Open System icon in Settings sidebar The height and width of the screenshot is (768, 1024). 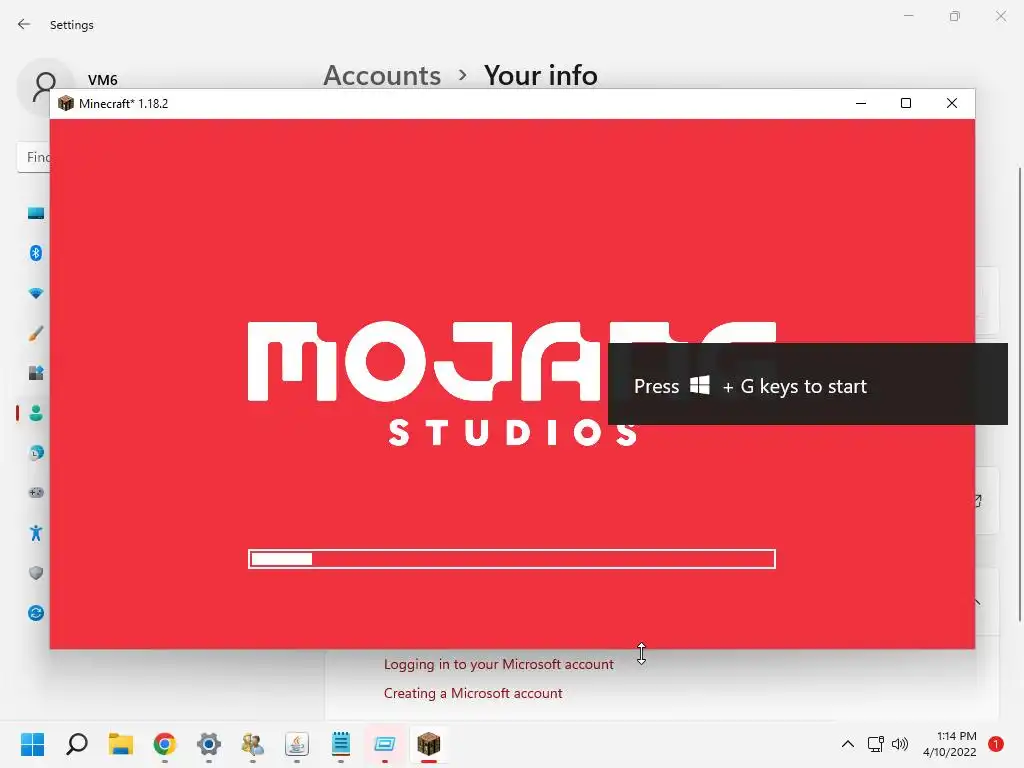click(x=36, y=214)
